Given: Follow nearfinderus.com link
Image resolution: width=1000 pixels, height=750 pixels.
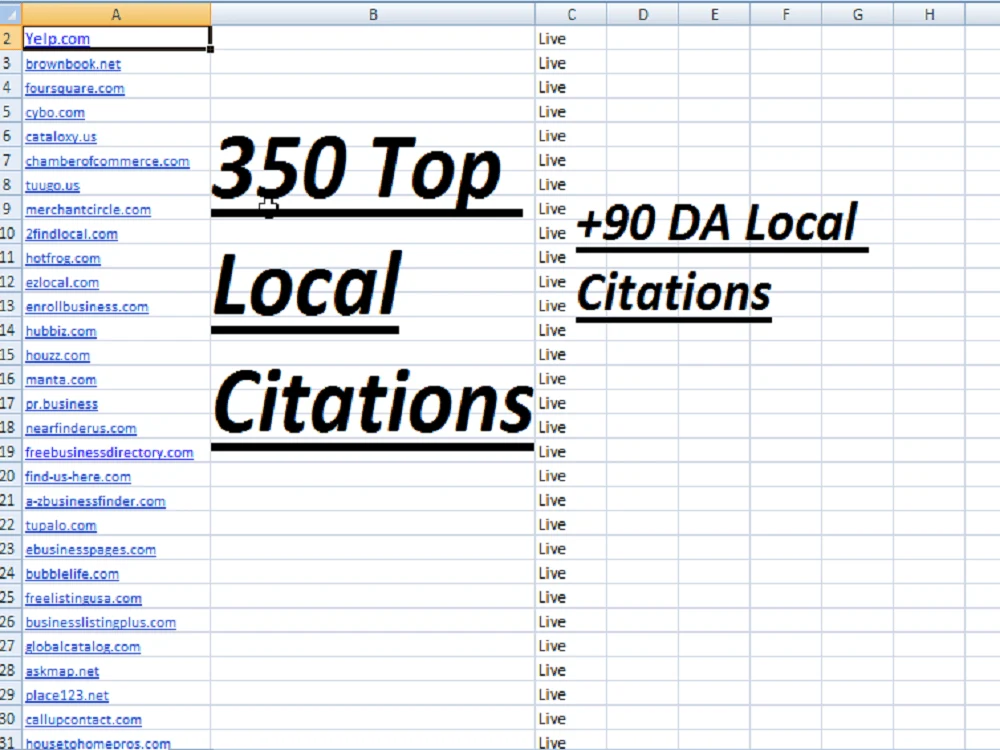Looking at the screenshot, I should click(x=80, y=429).
